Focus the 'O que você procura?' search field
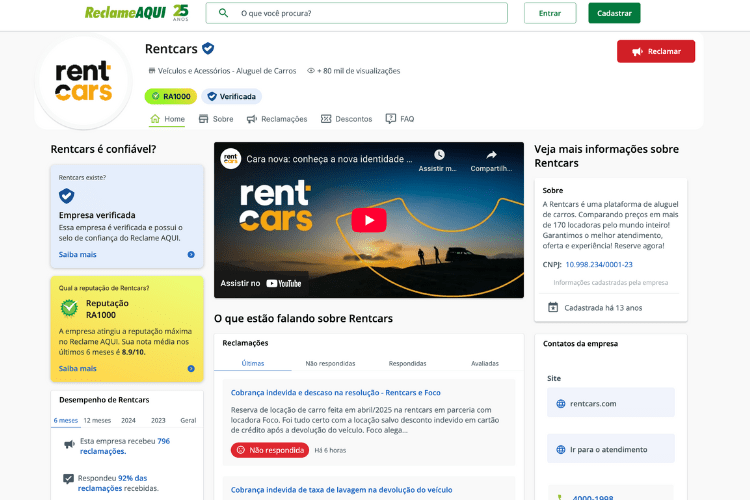Viewport: 750px width, 500px height. 356,13
